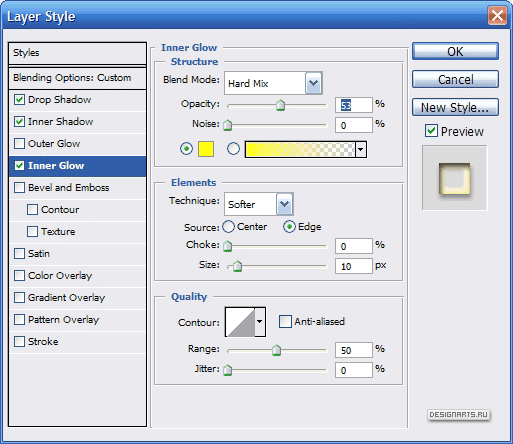513x444 pixels.
Task: Click the Opacity percent input field
Action: (x=354, y=105)
